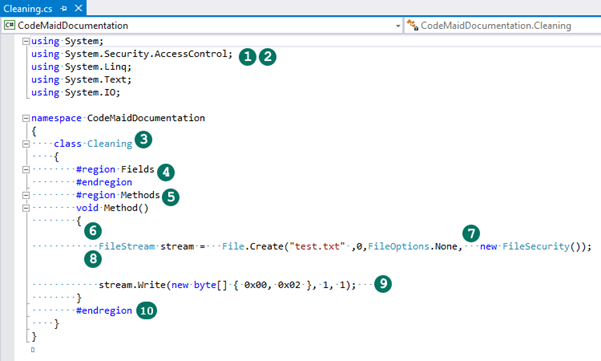Click the '0x02' byte value

pyautogui.click(x=289, y=285)
